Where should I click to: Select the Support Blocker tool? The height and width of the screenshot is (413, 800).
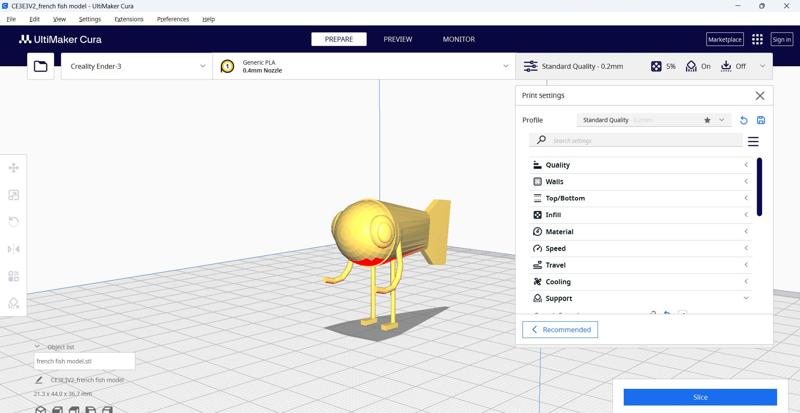(x=14, y=303)
